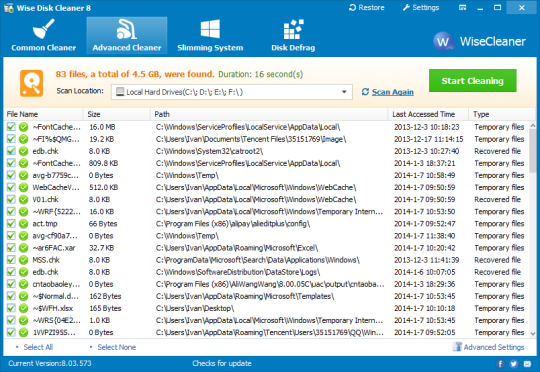540x372 pixels.
Task: Click green status icon for ~ar6FAC.xar row
Action: click(x=23, y=248)
